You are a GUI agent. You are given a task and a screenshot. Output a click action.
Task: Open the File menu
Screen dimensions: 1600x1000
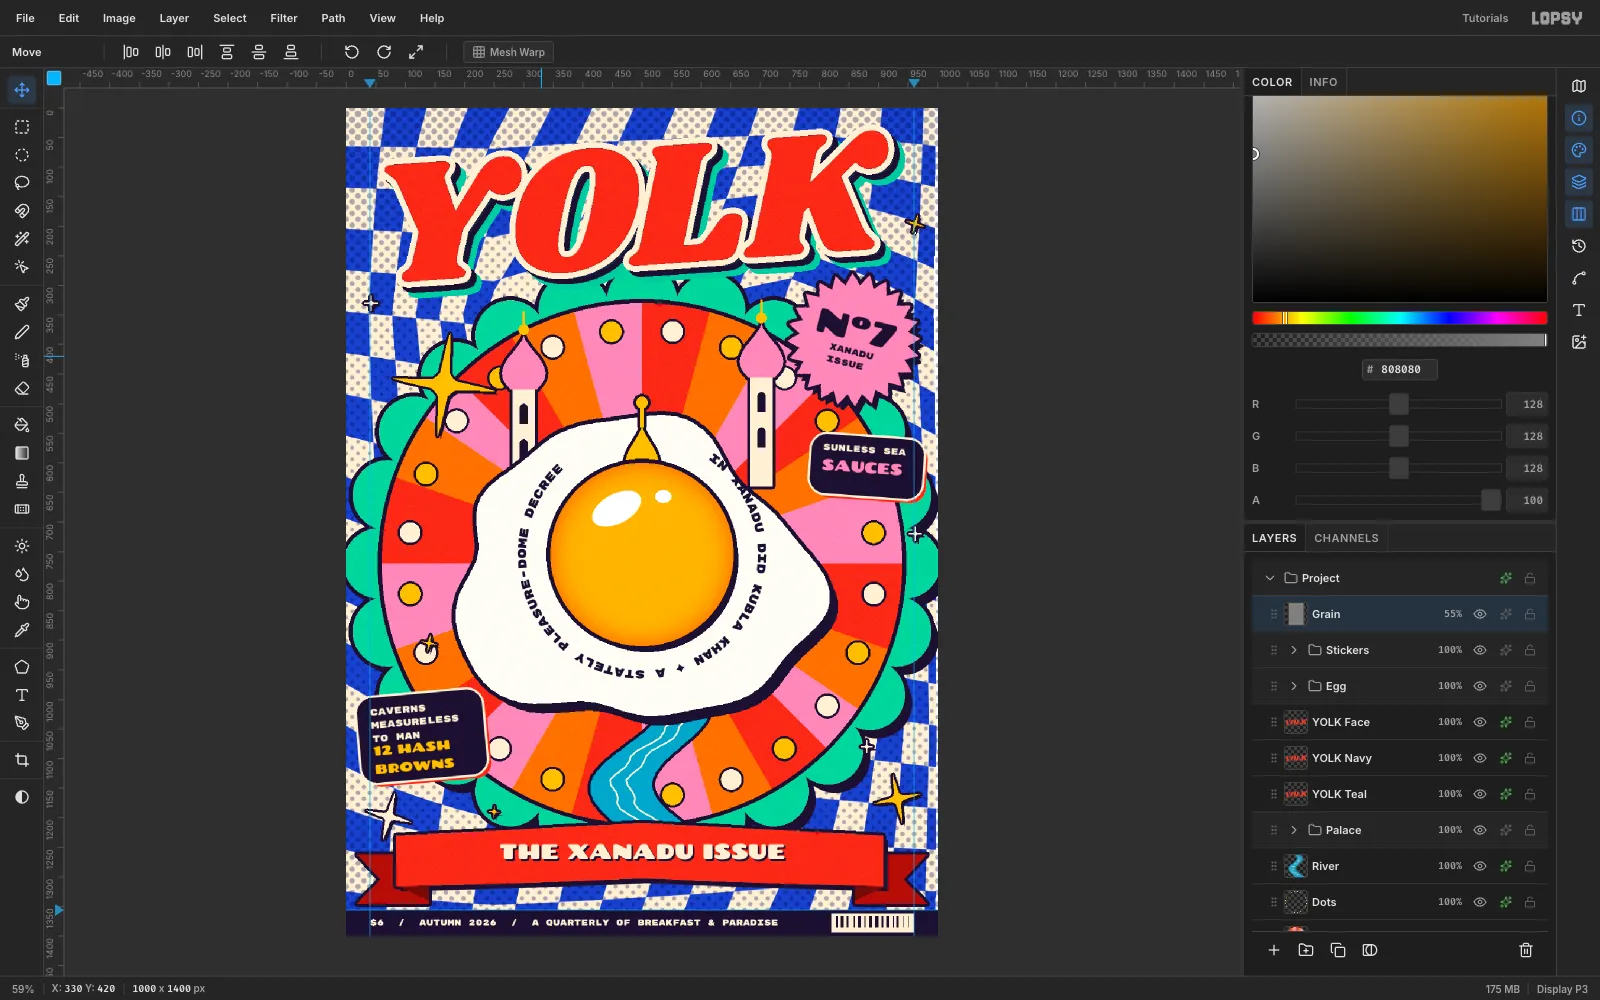pos(25,18)
